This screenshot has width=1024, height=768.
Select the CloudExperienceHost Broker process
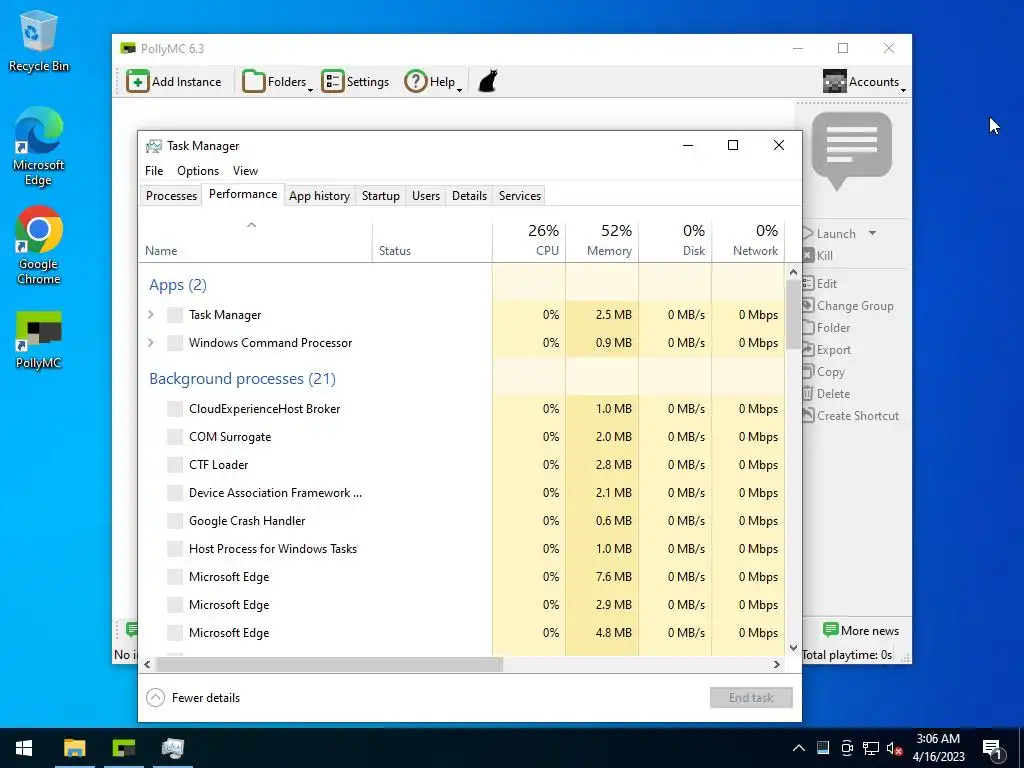tap(462, 409)
